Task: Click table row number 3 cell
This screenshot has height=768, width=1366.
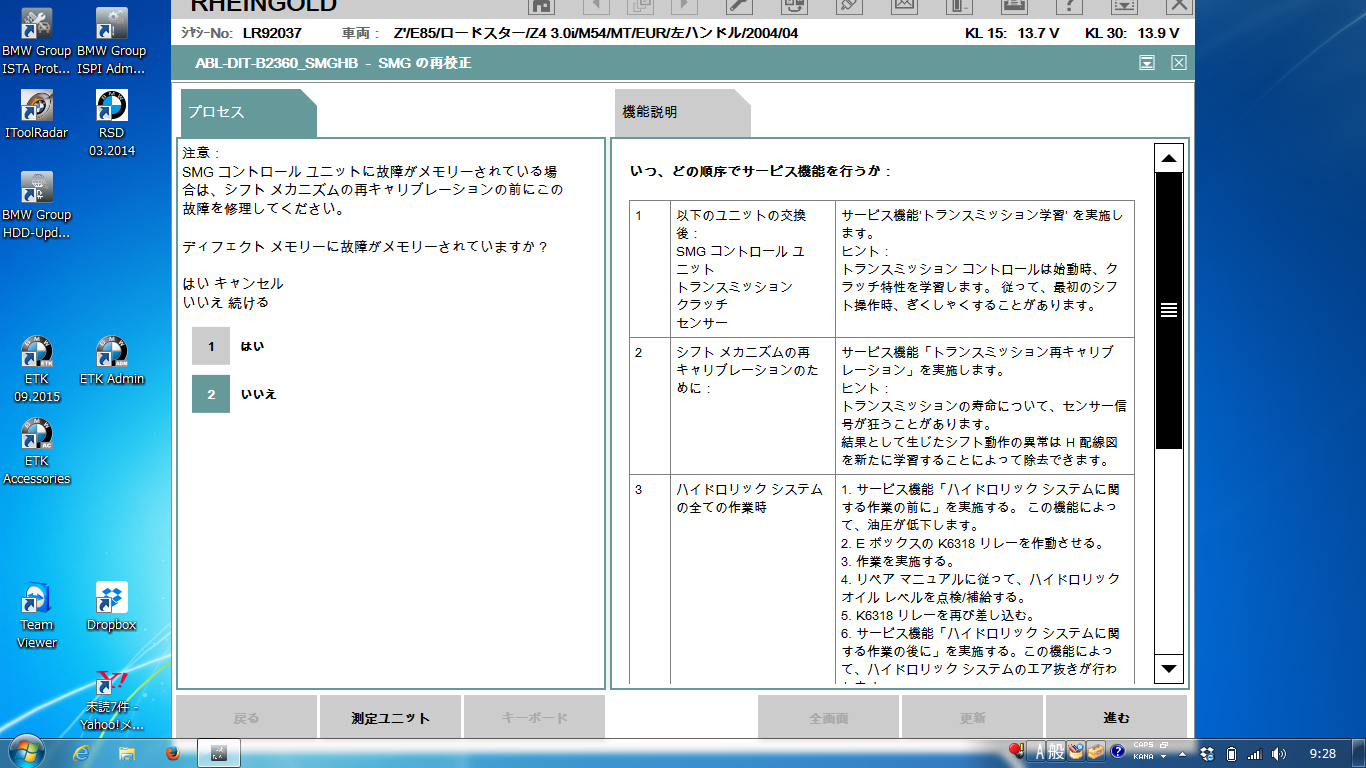Action: (650, 578)
